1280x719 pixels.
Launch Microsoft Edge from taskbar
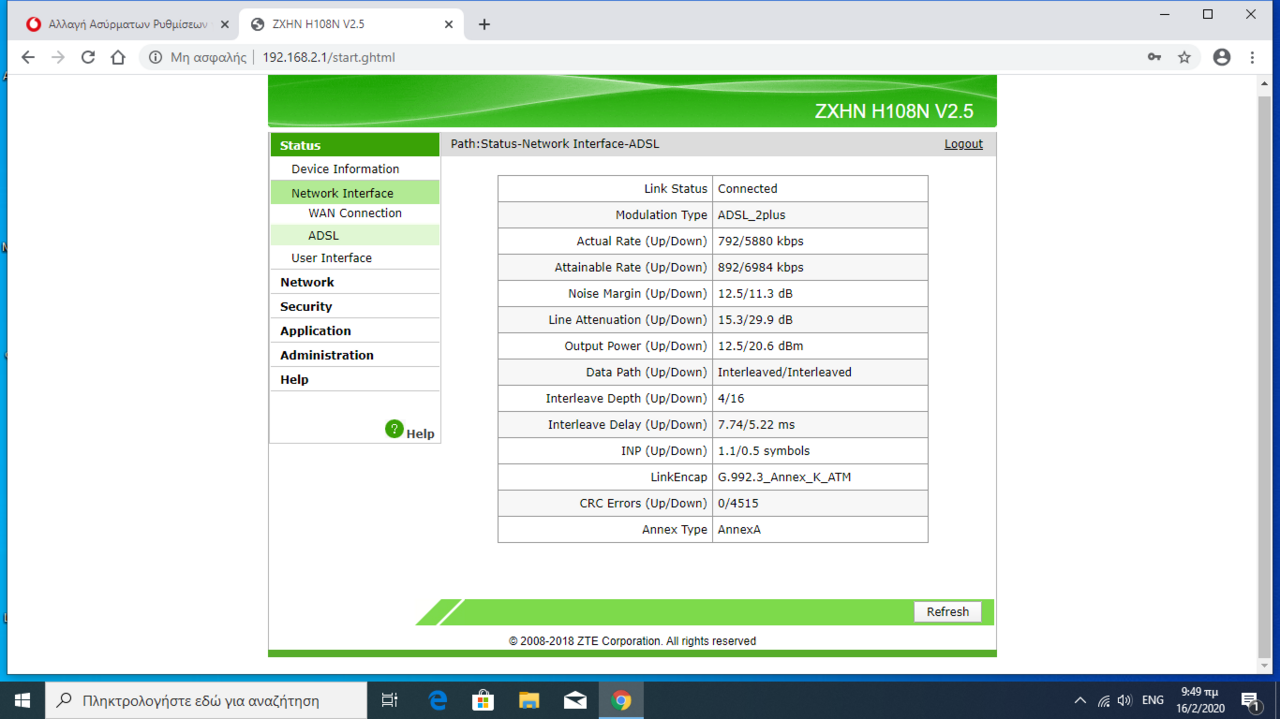pos(438,700)
